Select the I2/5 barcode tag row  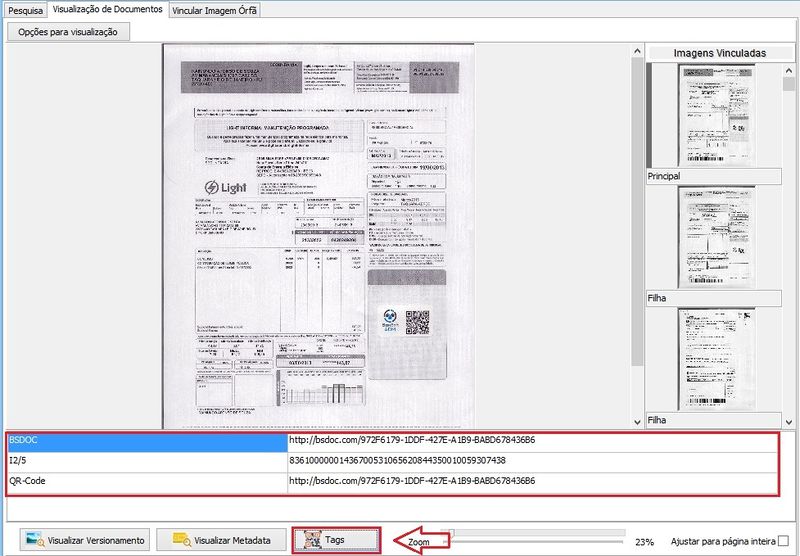coord(147,461)
